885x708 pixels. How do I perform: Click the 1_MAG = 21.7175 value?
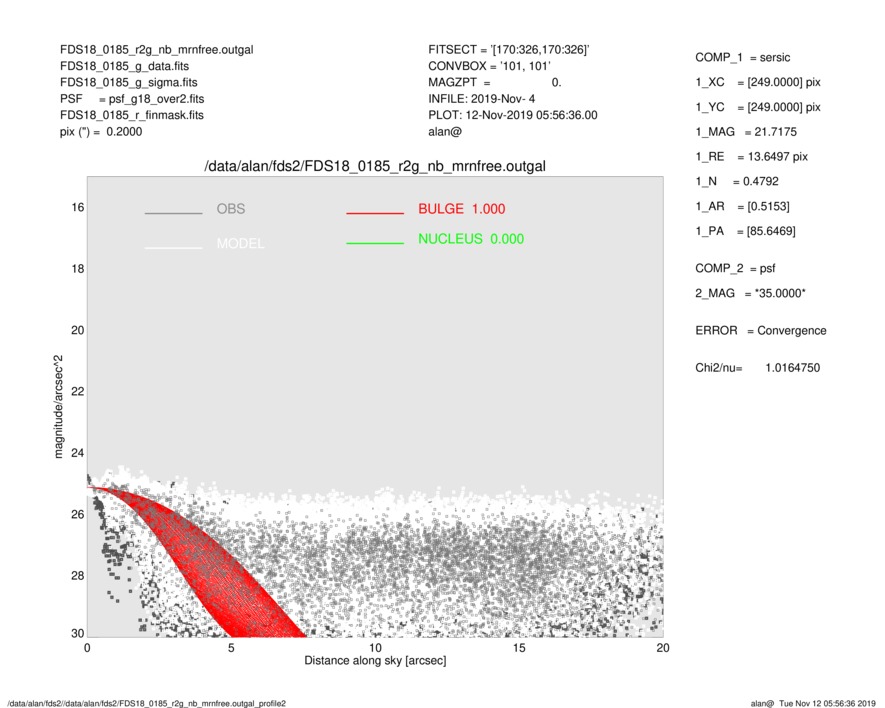pyautogui.click(x=746, y=132)
